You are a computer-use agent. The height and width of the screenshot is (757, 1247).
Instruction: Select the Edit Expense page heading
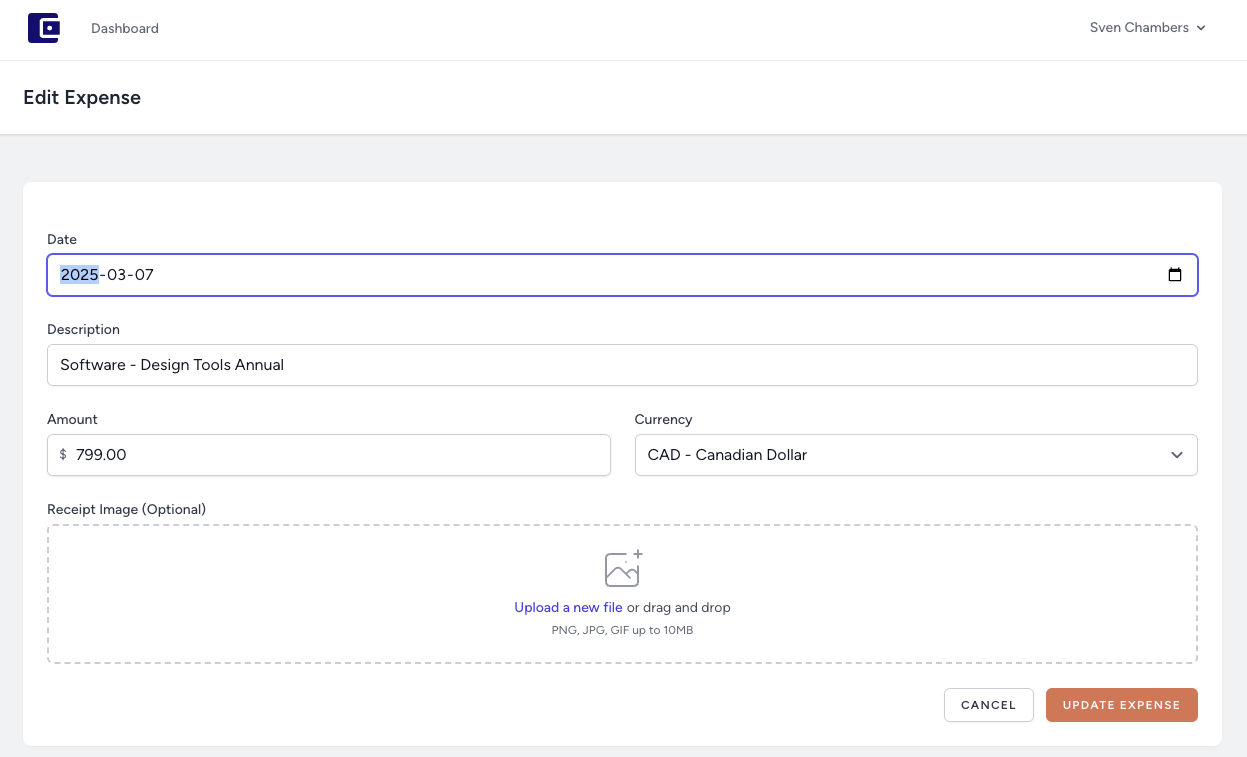click(82, 97)
